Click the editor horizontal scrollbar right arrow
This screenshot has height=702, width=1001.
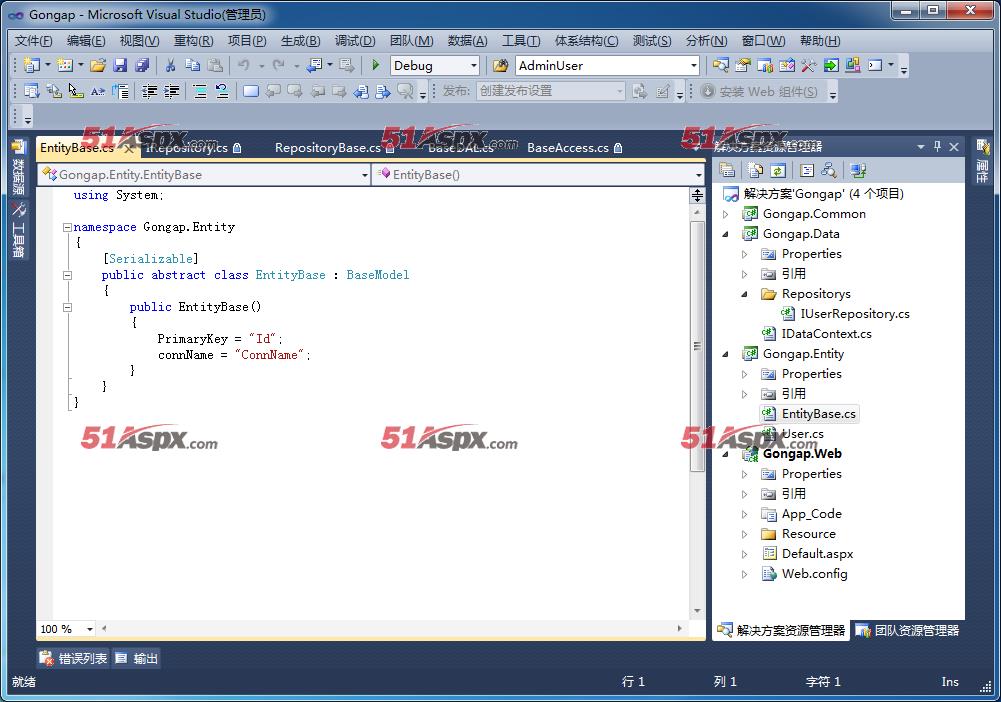[679, 629]
